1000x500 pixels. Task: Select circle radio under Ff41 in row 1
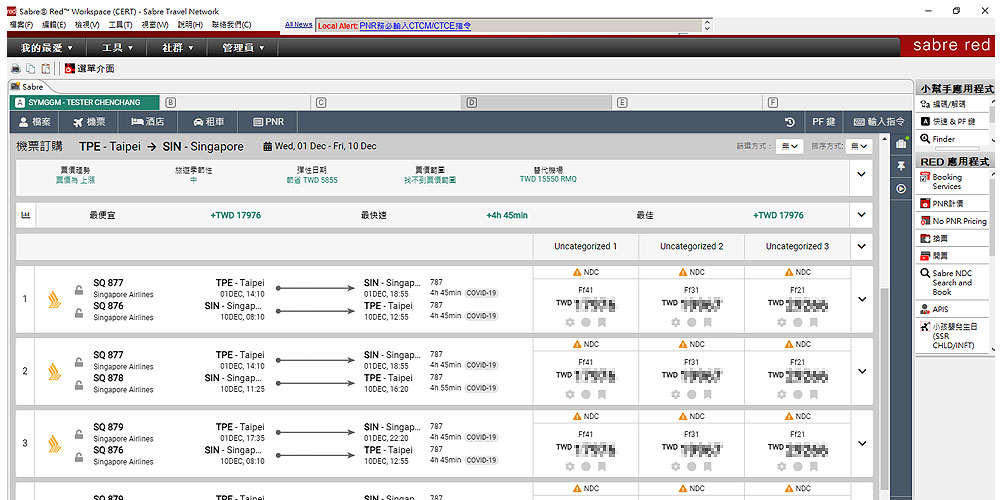tap(585, 323)
